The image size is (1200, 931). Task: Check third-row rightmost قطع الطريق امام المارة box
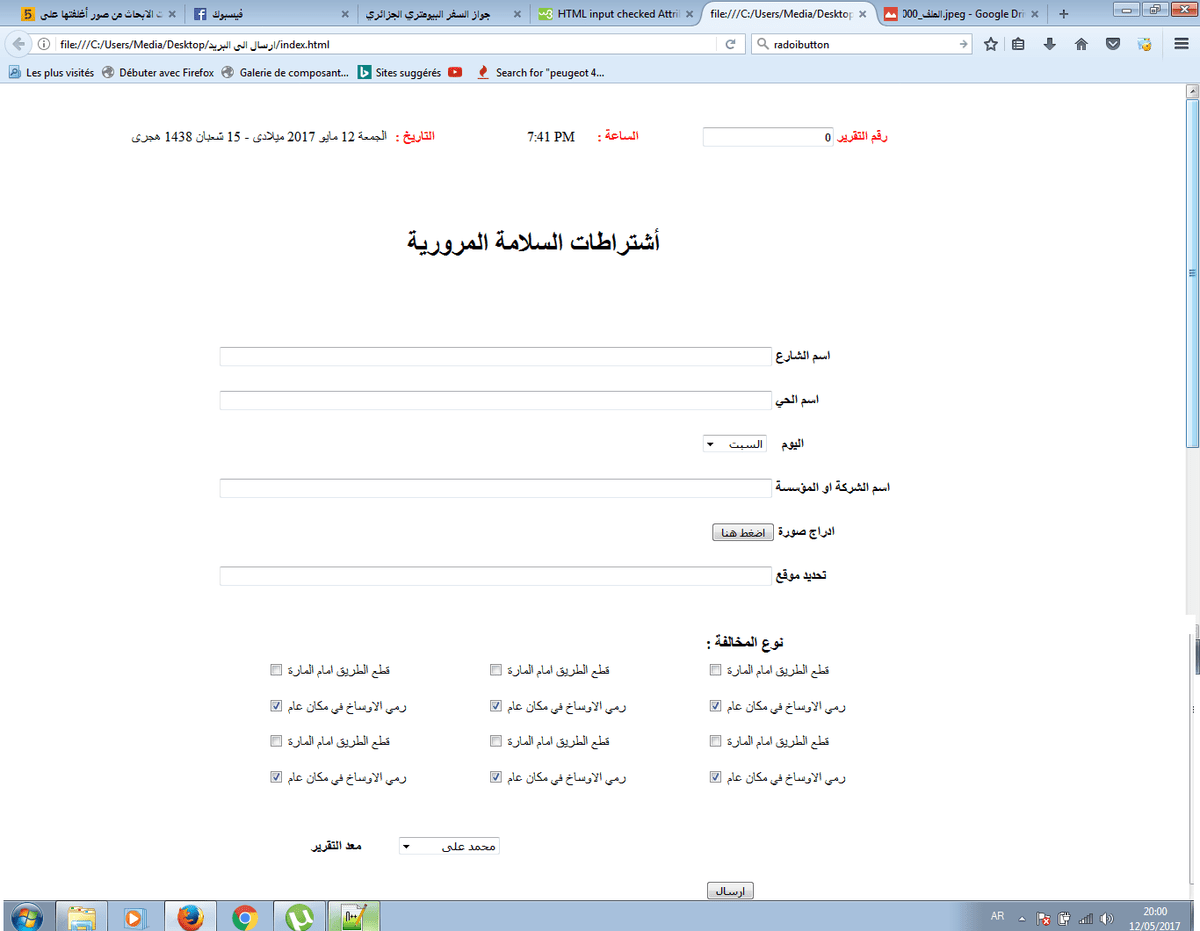[x=715, y=741]
